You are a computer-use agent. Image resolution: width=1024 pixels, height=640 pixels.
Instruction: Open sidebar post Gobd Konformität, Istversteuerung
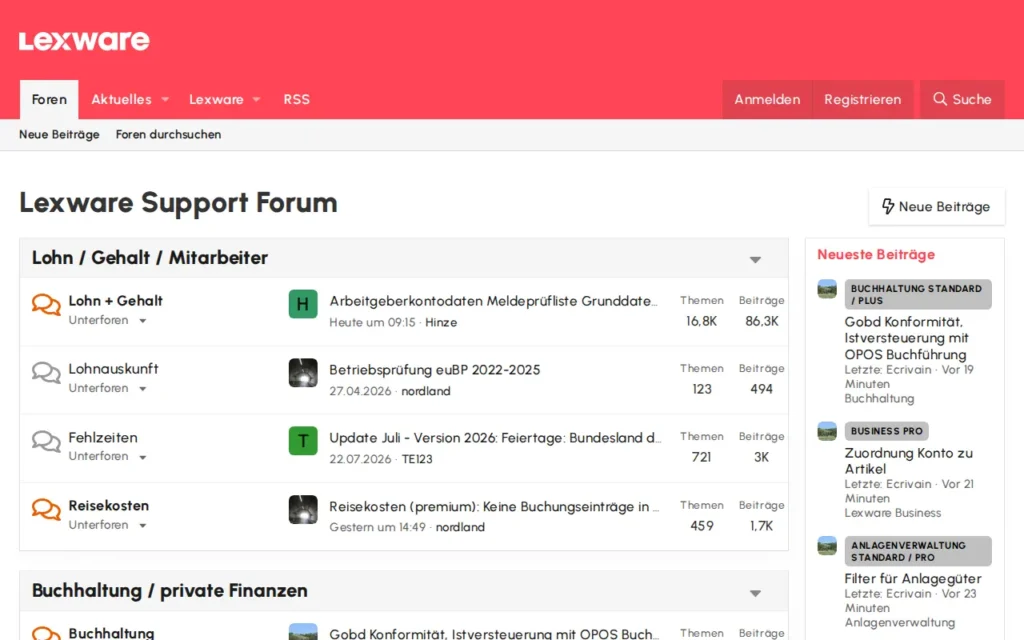click(x=906, y=338)
